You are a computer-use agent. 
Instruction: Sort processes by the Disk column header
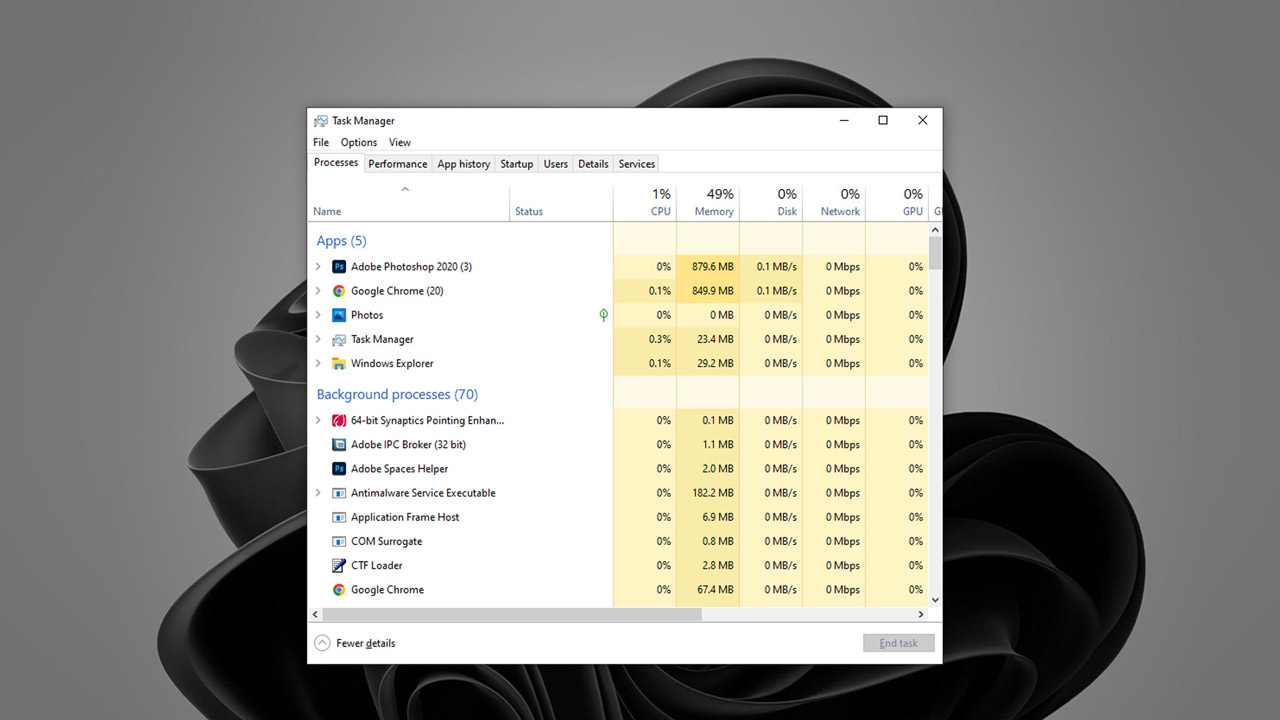pyautogui.click(x=771, y=203)
